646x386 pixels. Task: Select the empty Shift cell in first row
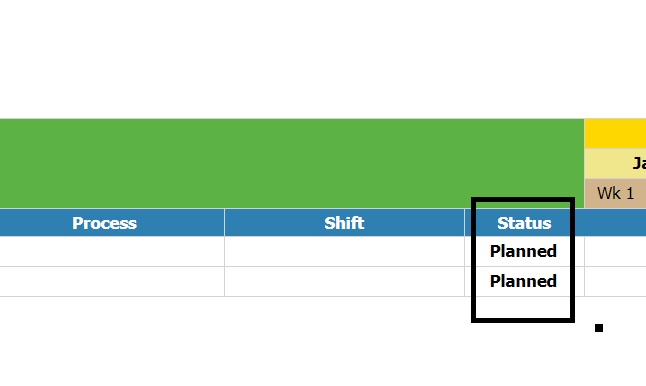click(344, 251)
